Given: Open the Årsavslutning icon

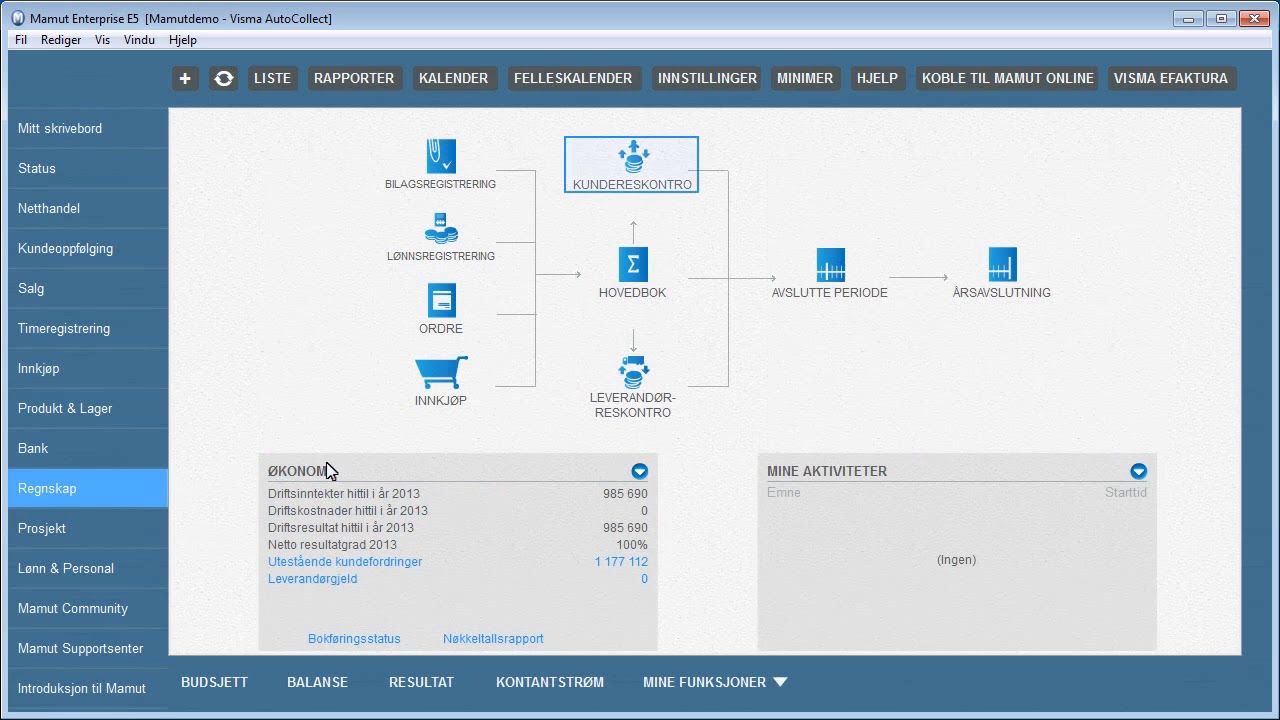Looking at the screenshot, I should pyautogui.click(x=1002, y=265).
